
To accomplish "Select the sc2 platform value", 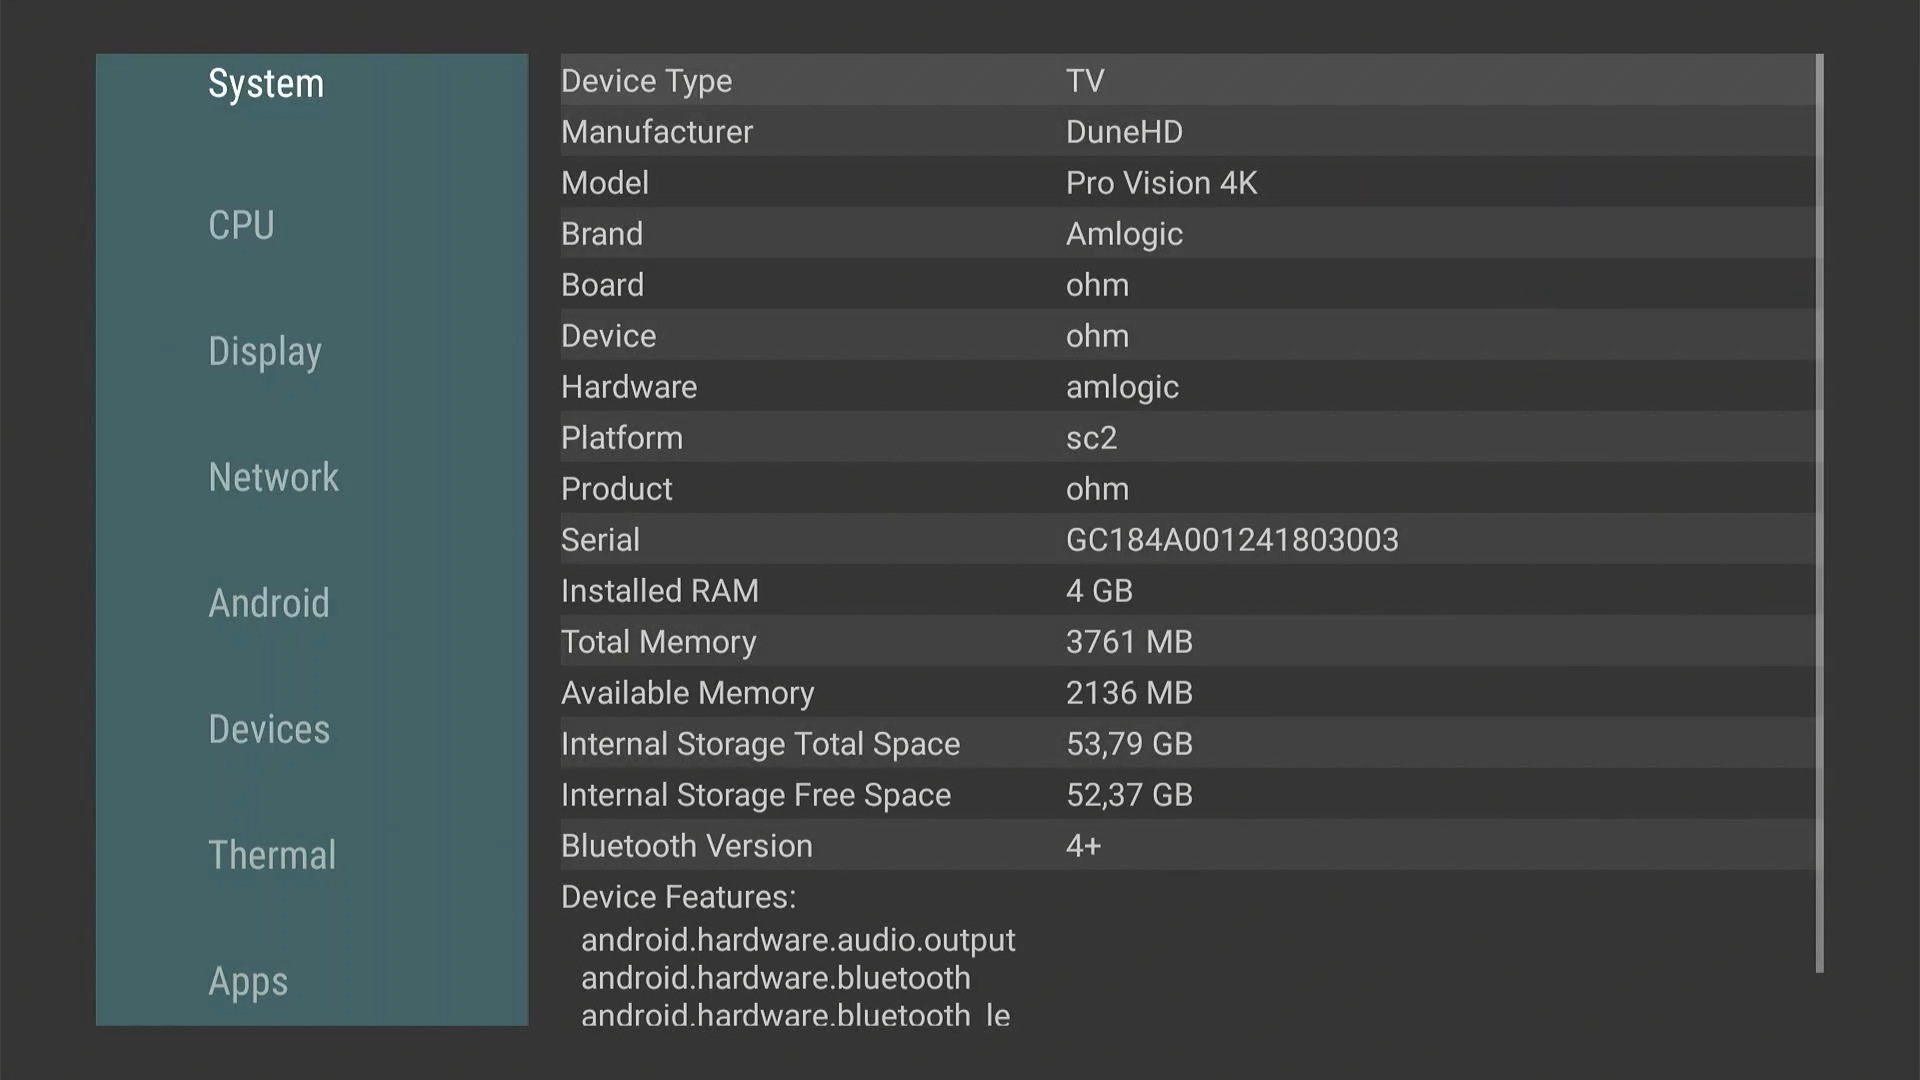I will (1091, 438).
